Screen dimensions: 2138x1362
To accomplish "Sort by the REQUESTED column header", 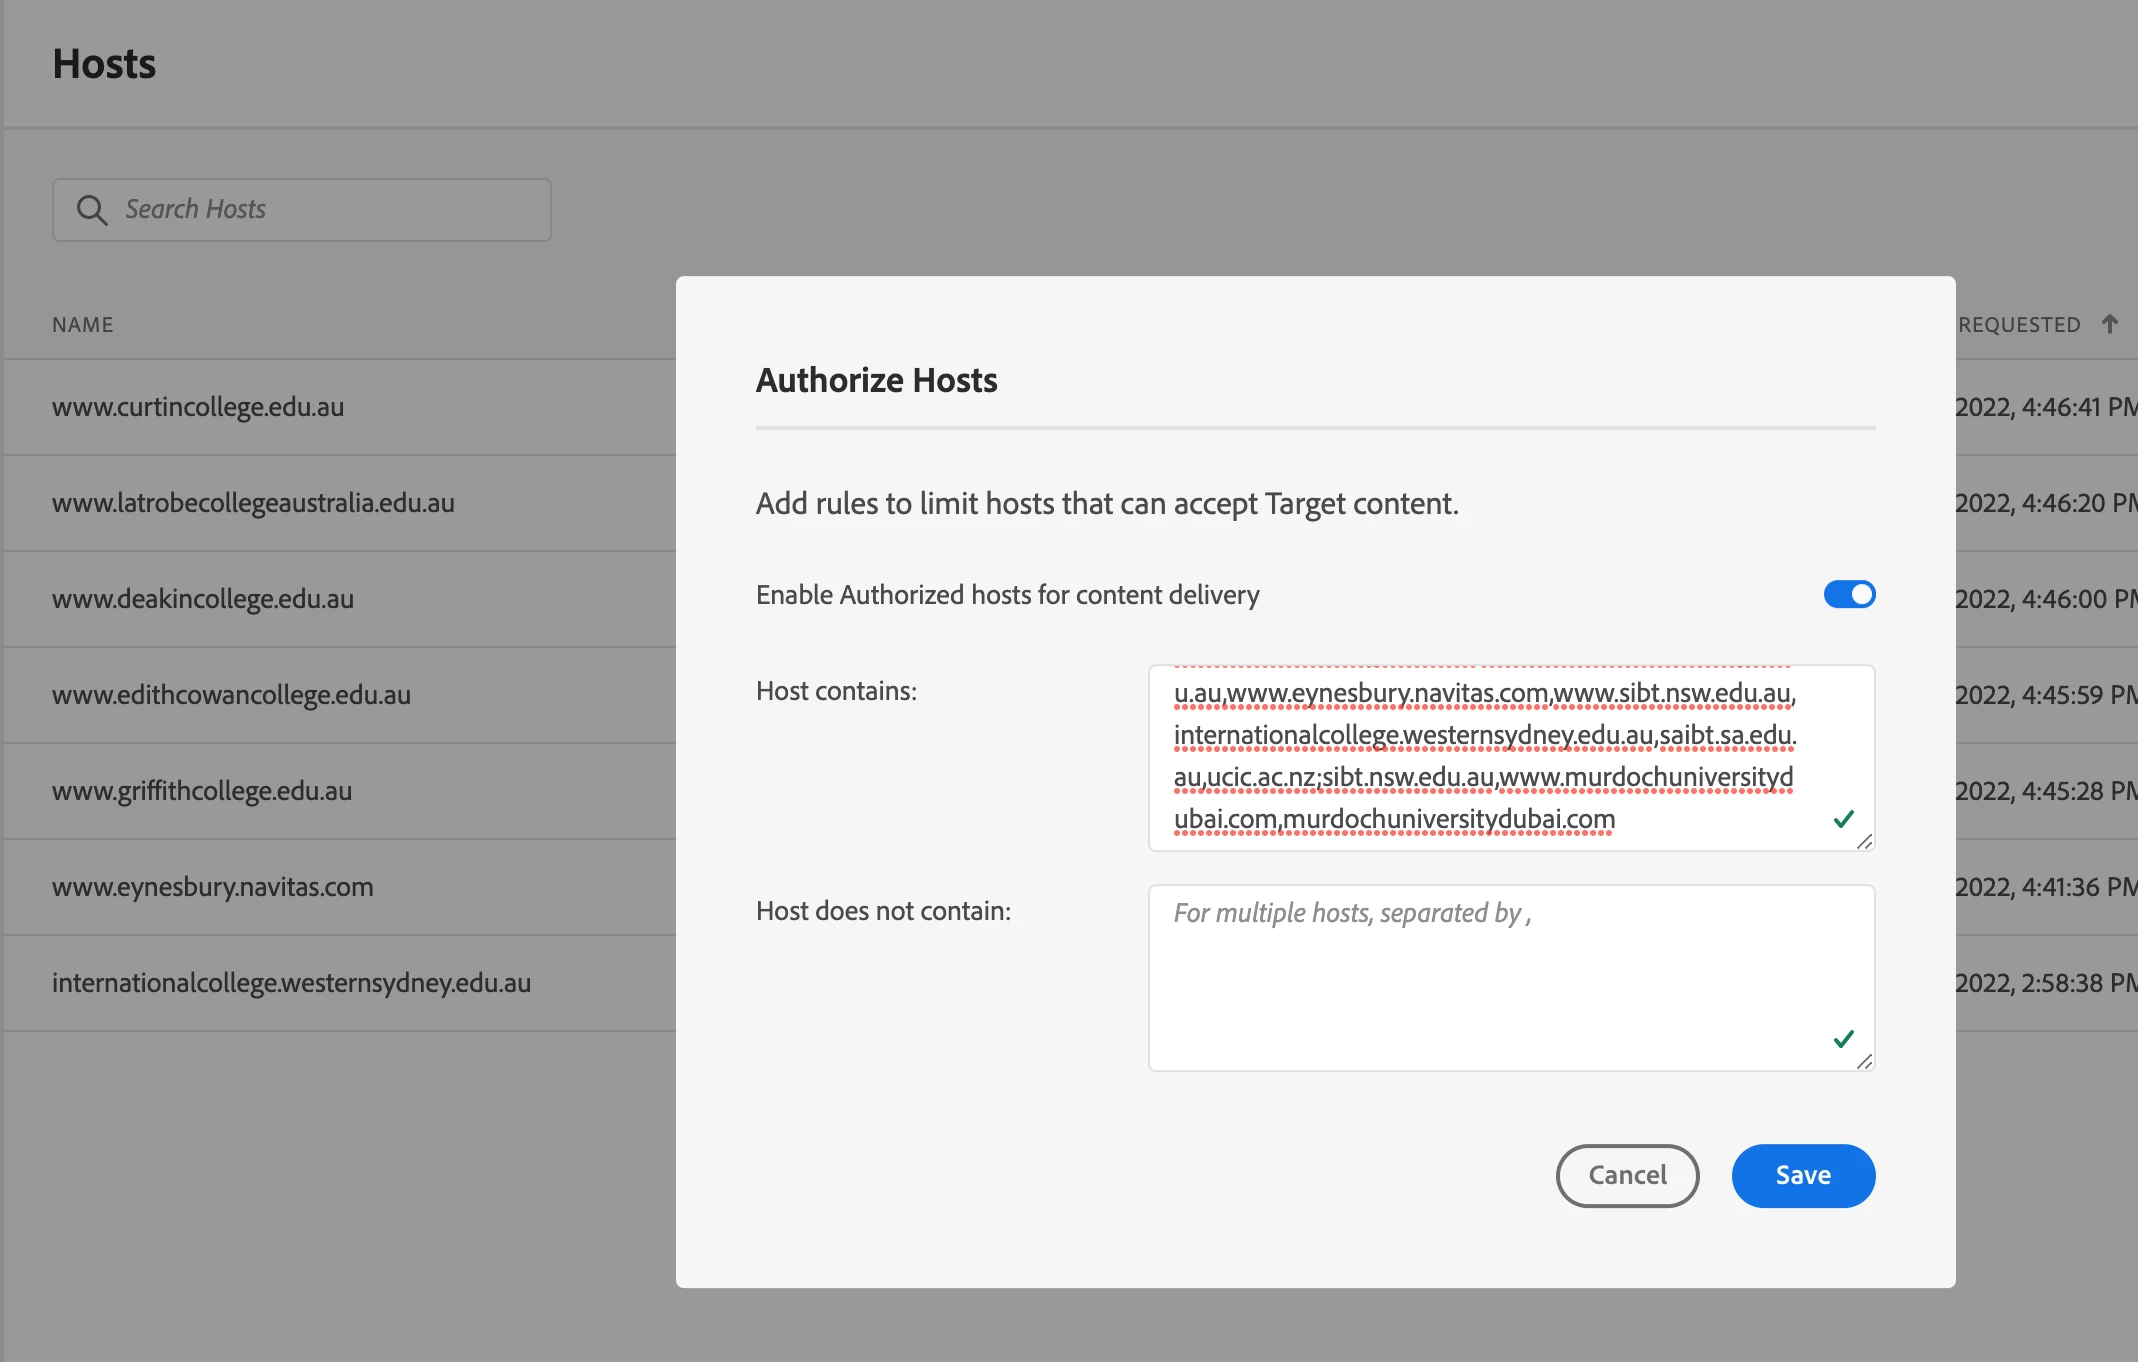I will (2019, 325).
